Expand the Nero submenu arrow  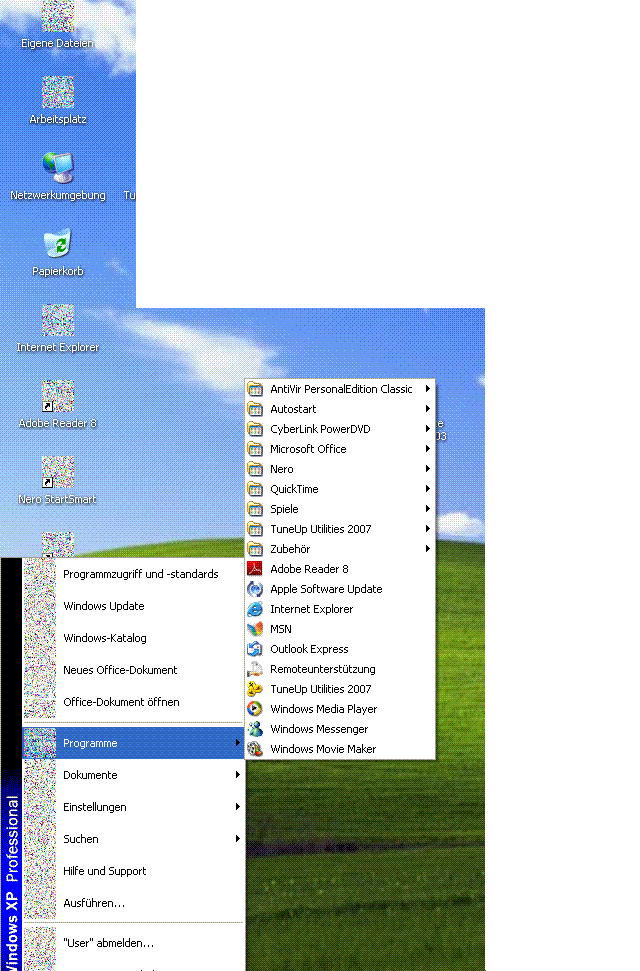pos(427,469)
